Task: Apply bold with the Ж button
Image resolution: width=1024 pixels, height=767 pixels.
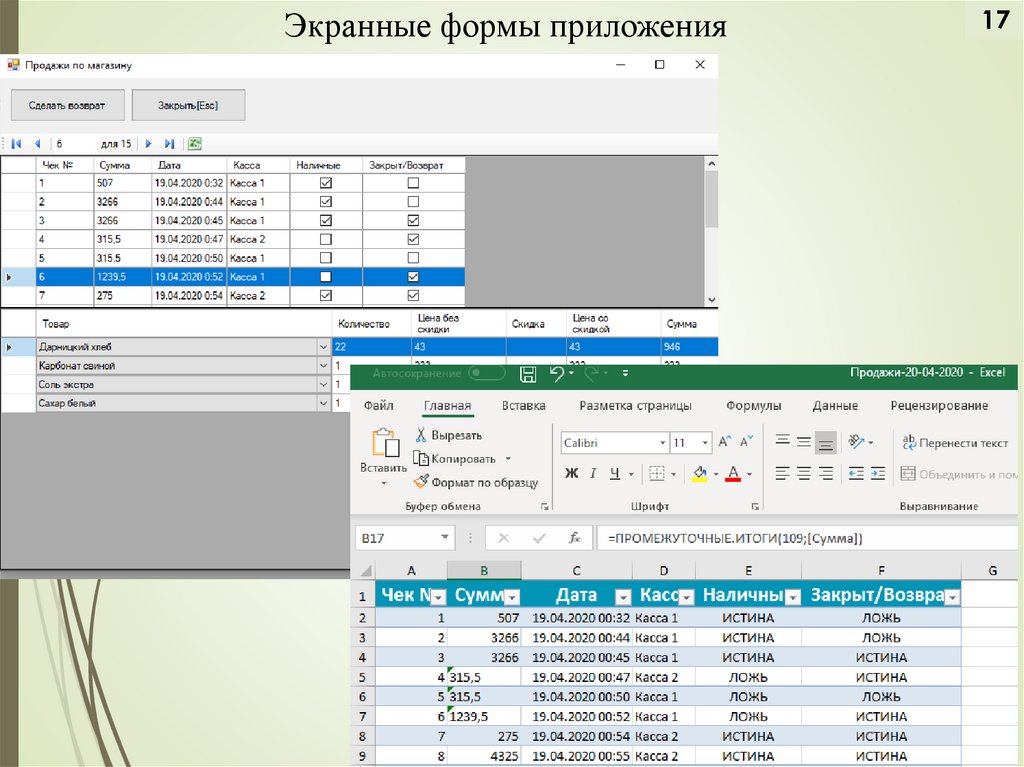Action: pos(571,473)
